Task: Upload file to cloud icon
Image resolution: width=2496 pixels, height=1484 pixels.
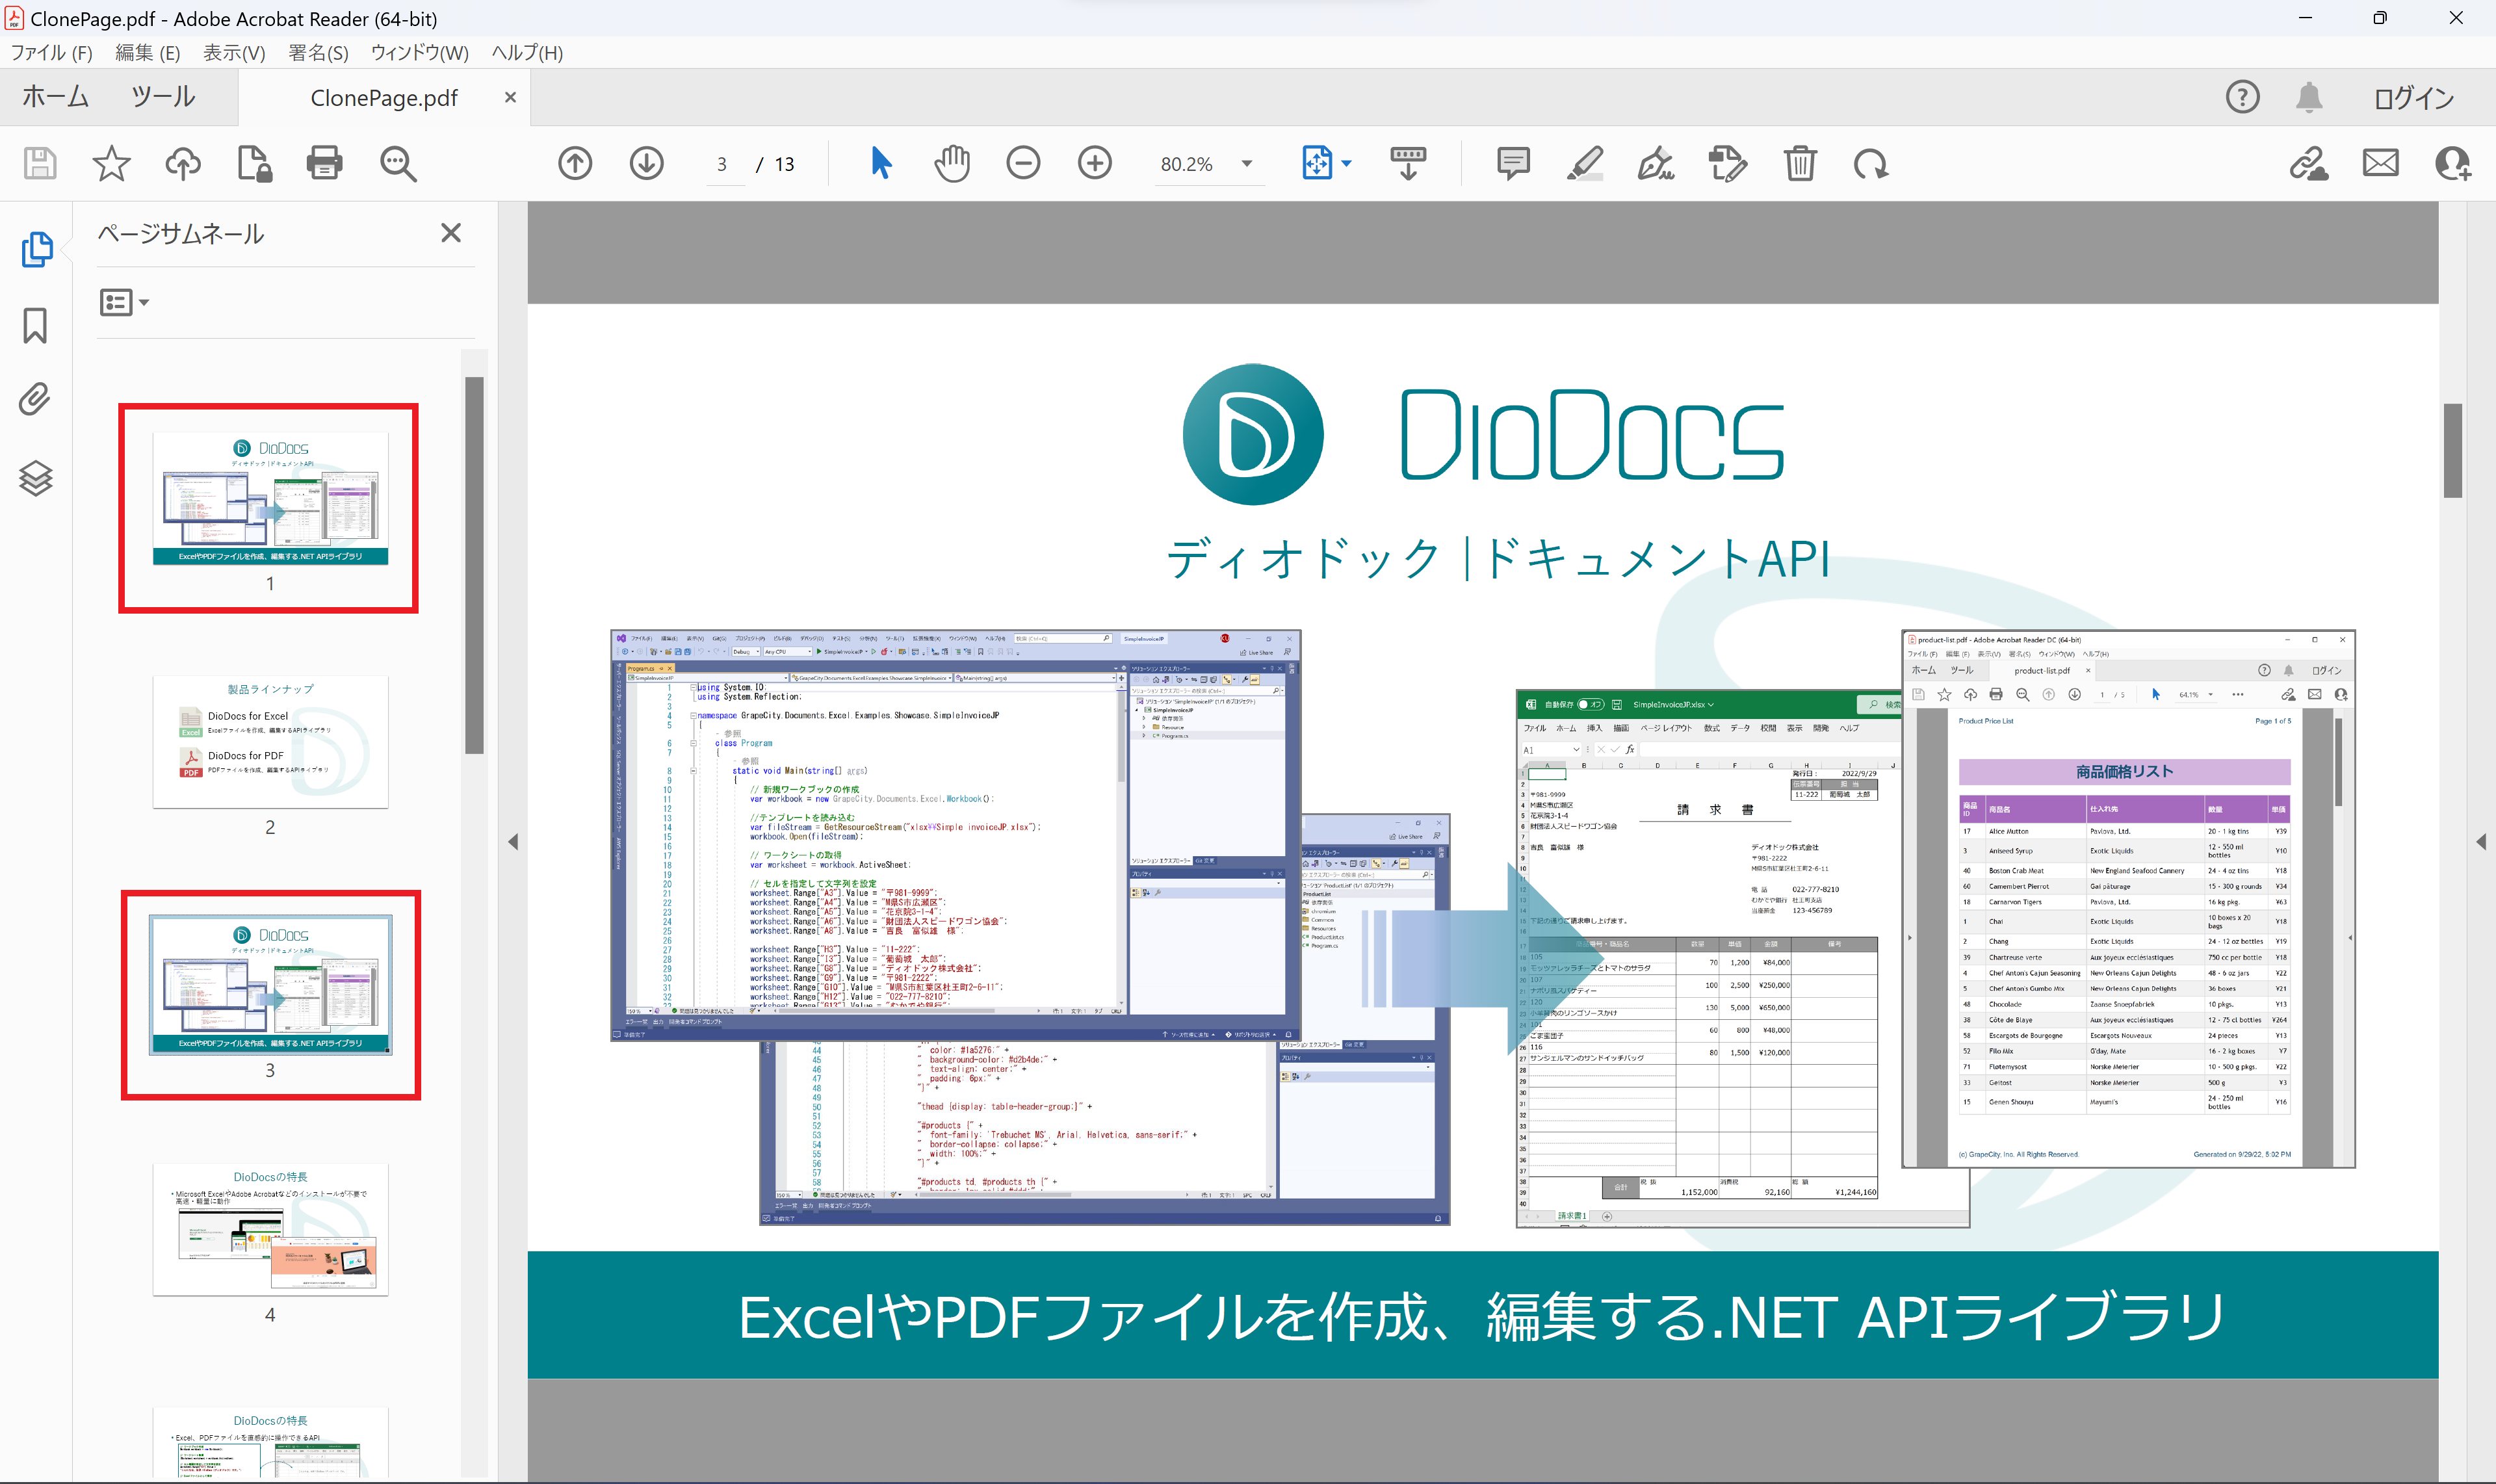Action: click(x=183, y=163)
